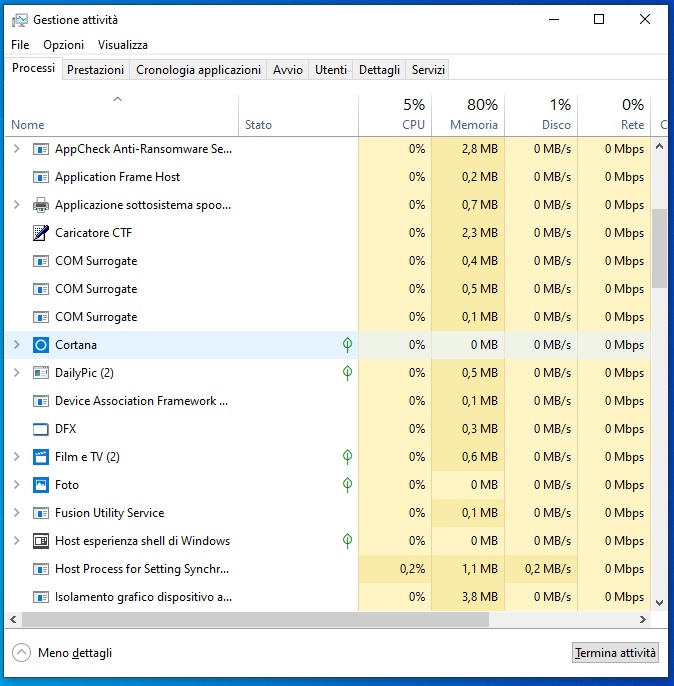Open the Visualizza menu

(122, 45)
